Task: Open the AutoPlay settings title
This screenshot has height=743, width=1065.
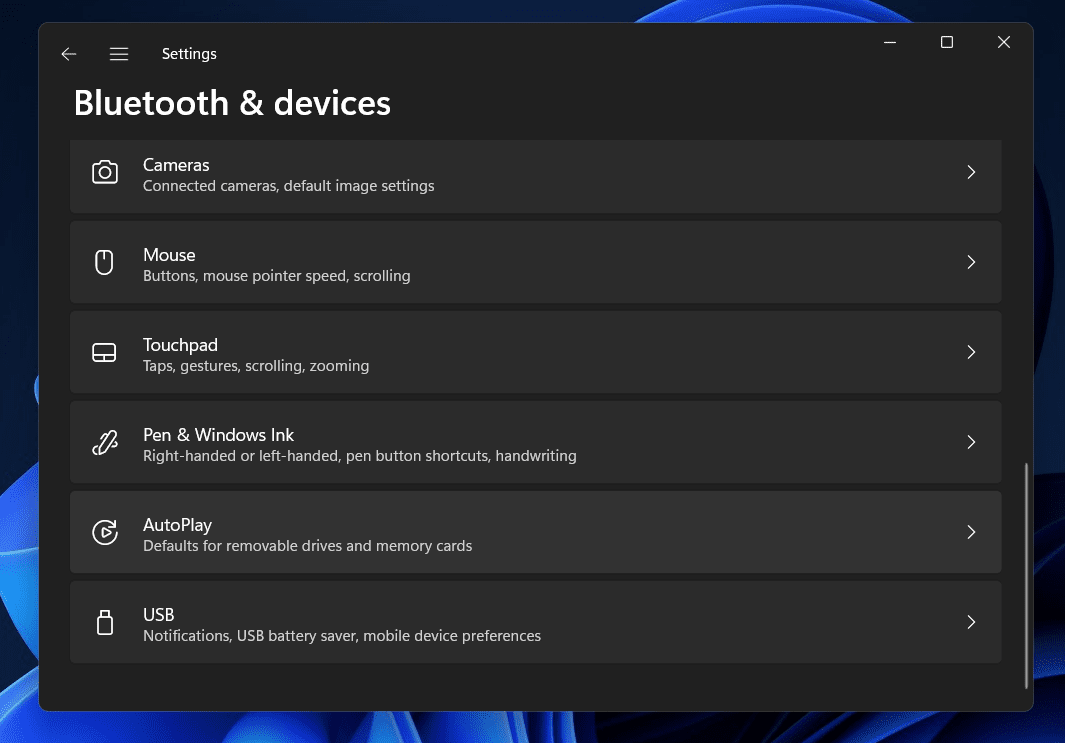Action: point(177,525)
